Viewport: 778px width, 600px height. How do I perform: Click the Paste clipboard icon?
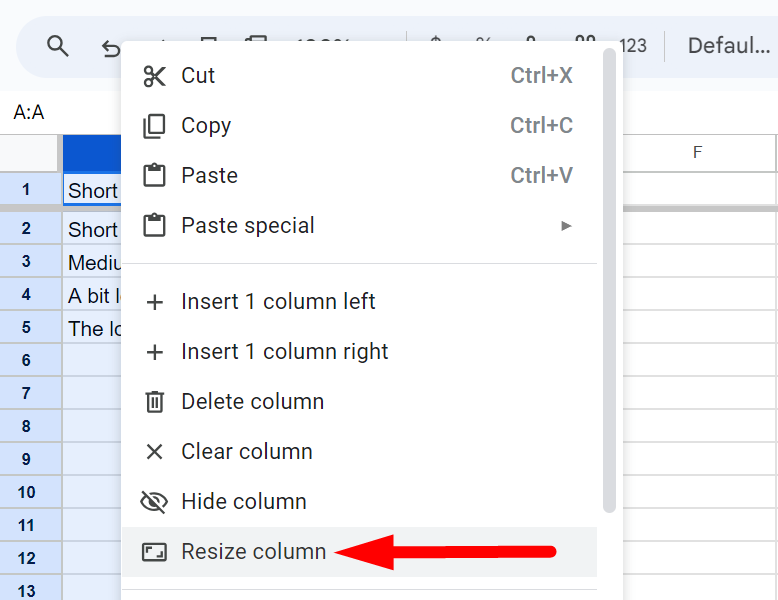pos(154,176)
